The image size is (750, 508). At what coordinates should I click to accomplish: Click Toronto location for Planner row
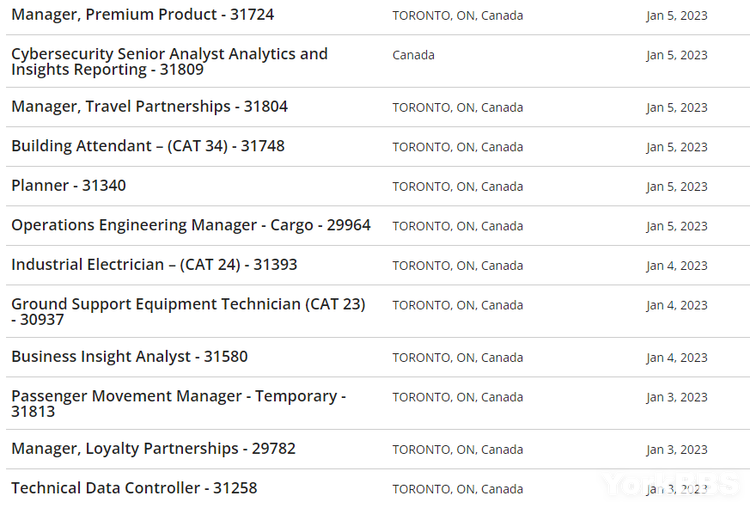[457, 187]
